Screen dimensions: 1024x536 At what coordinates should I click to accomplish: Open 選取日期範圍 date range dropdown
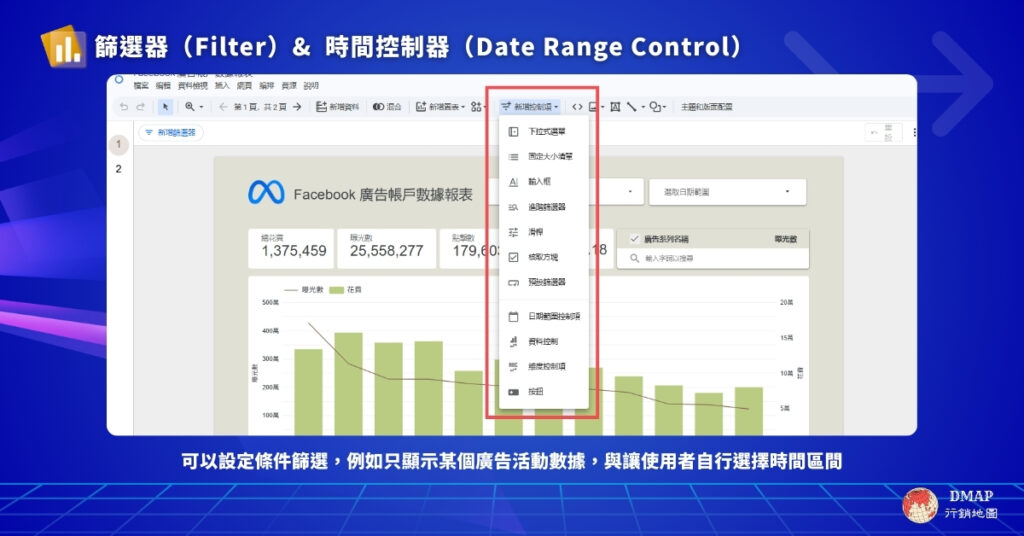(x=728, y=192)
